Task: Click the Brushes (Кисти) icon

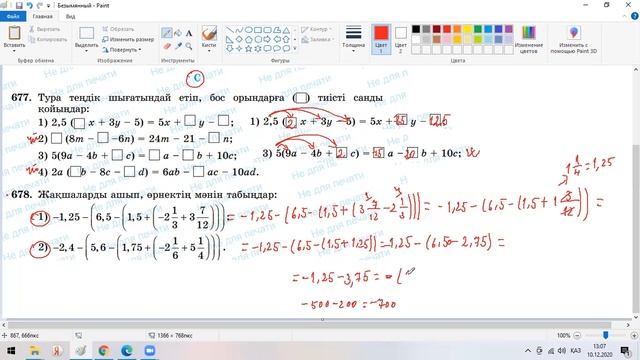Action: (209, 33)
